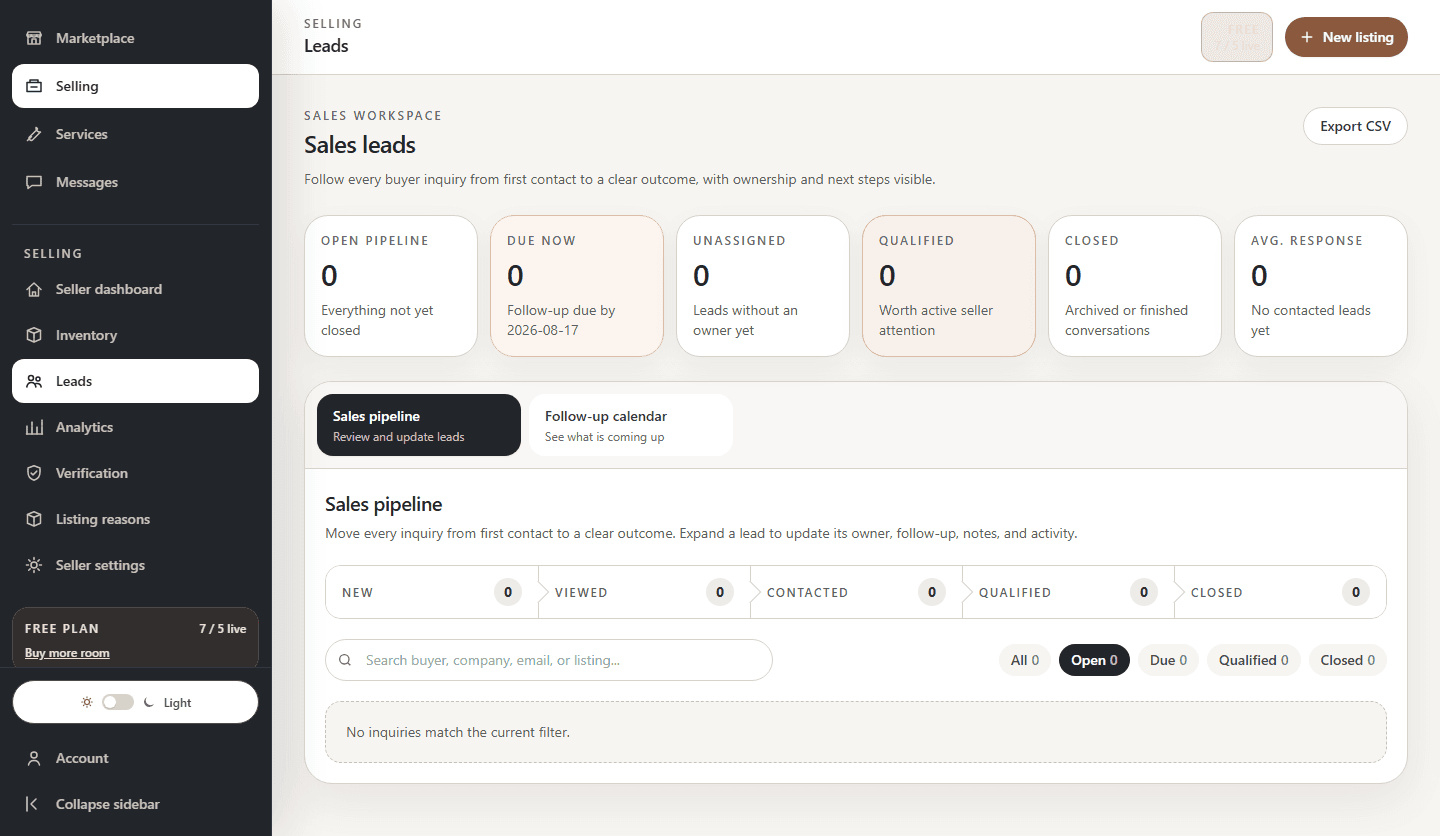Select the Selling briefcase icon
Viewport: 1440px width, 836px height.
click(x=34, y=86)
